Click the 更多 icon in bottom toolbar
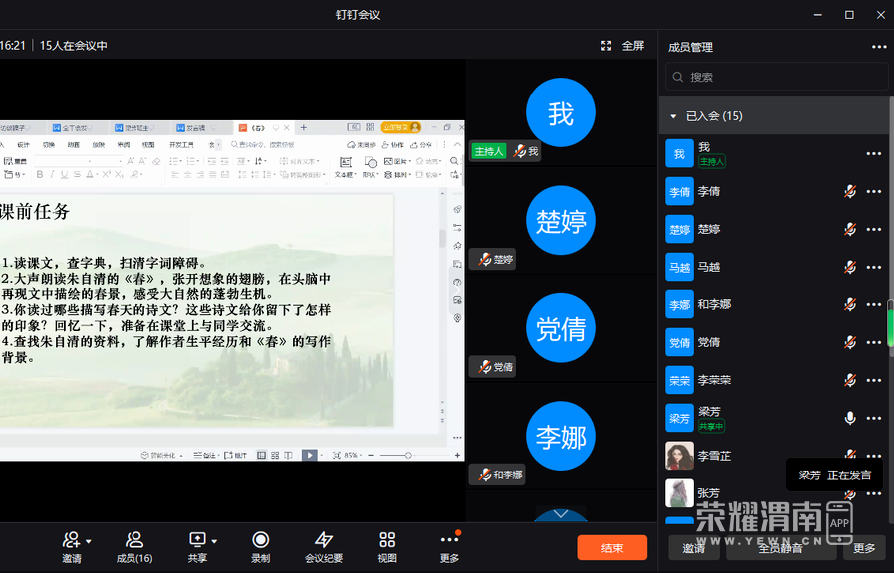This screenshot has width=894, height=573. tap(449, 540)
